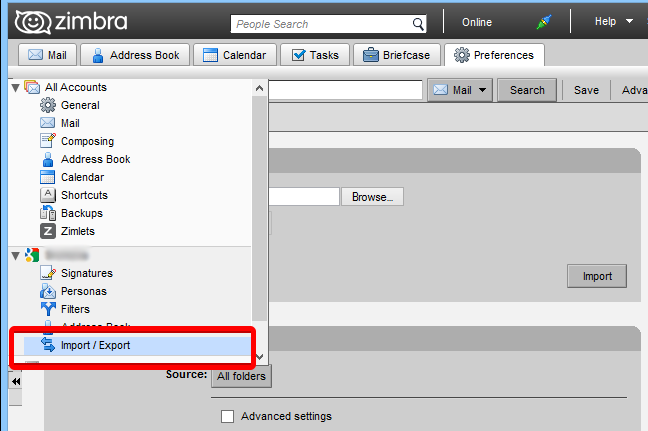Image resolution: width=648 pixels, height=431 pixels.
Task: Select the 'Personas' tree row text
Action: (x=84, y=291)
